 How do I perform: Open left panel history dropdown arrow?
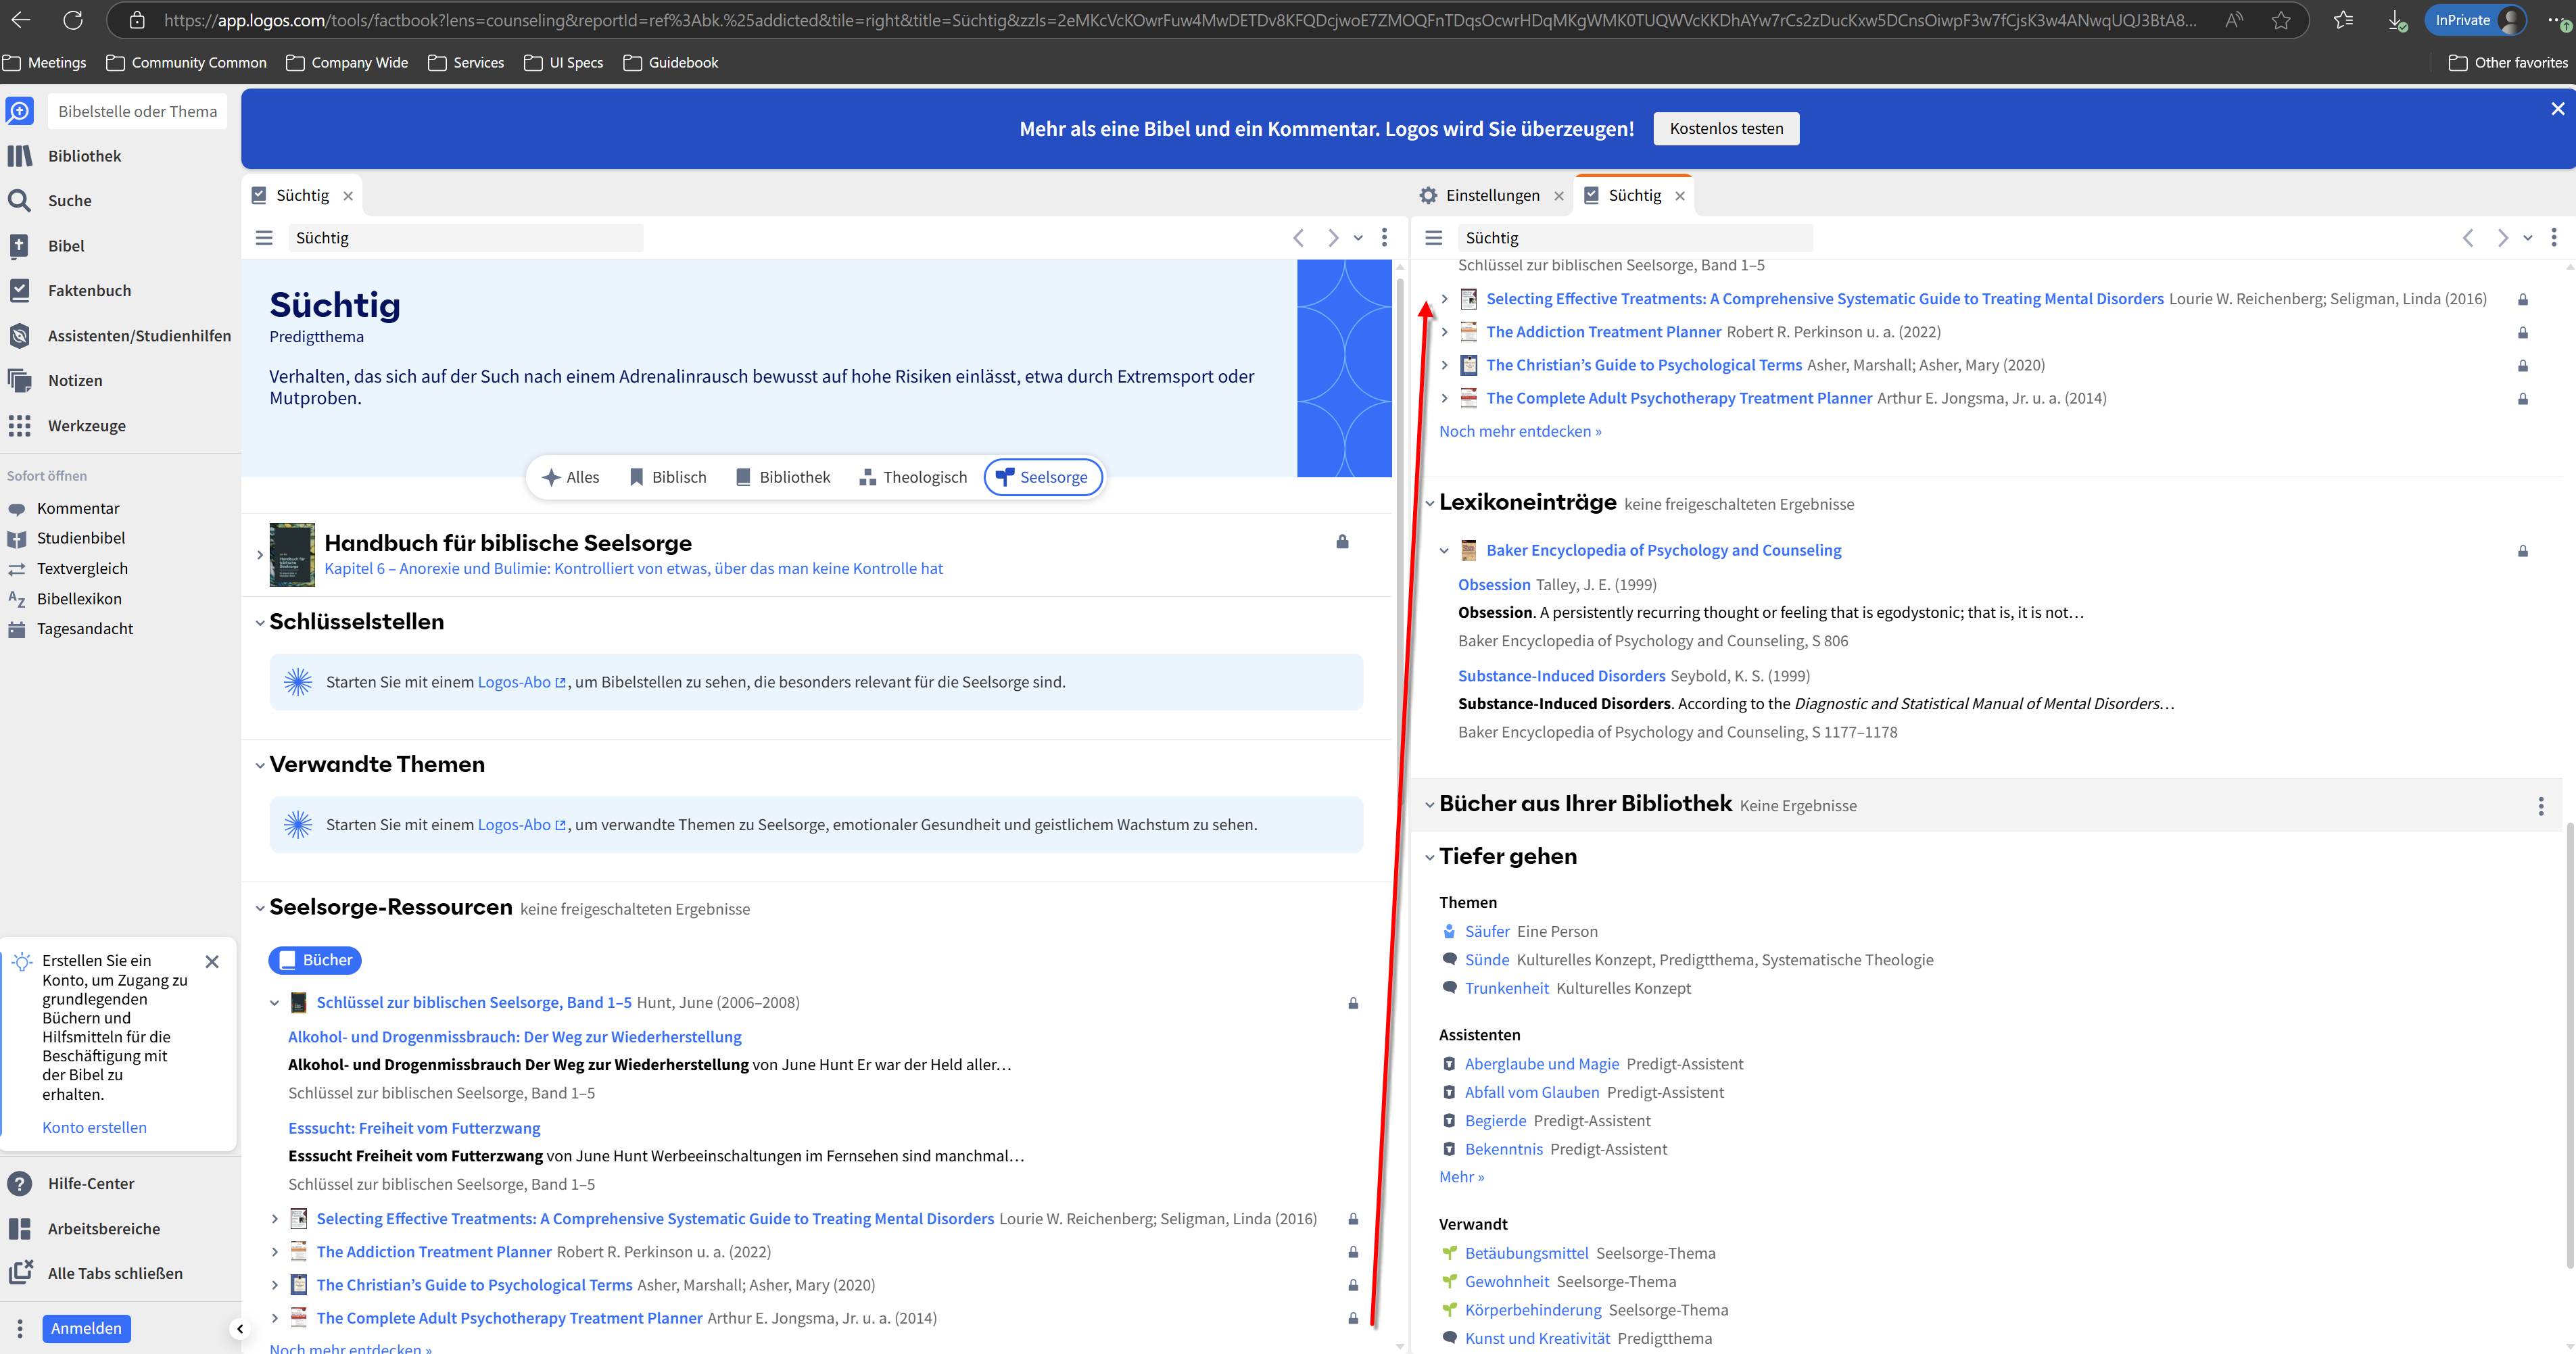coord(1358,238)
